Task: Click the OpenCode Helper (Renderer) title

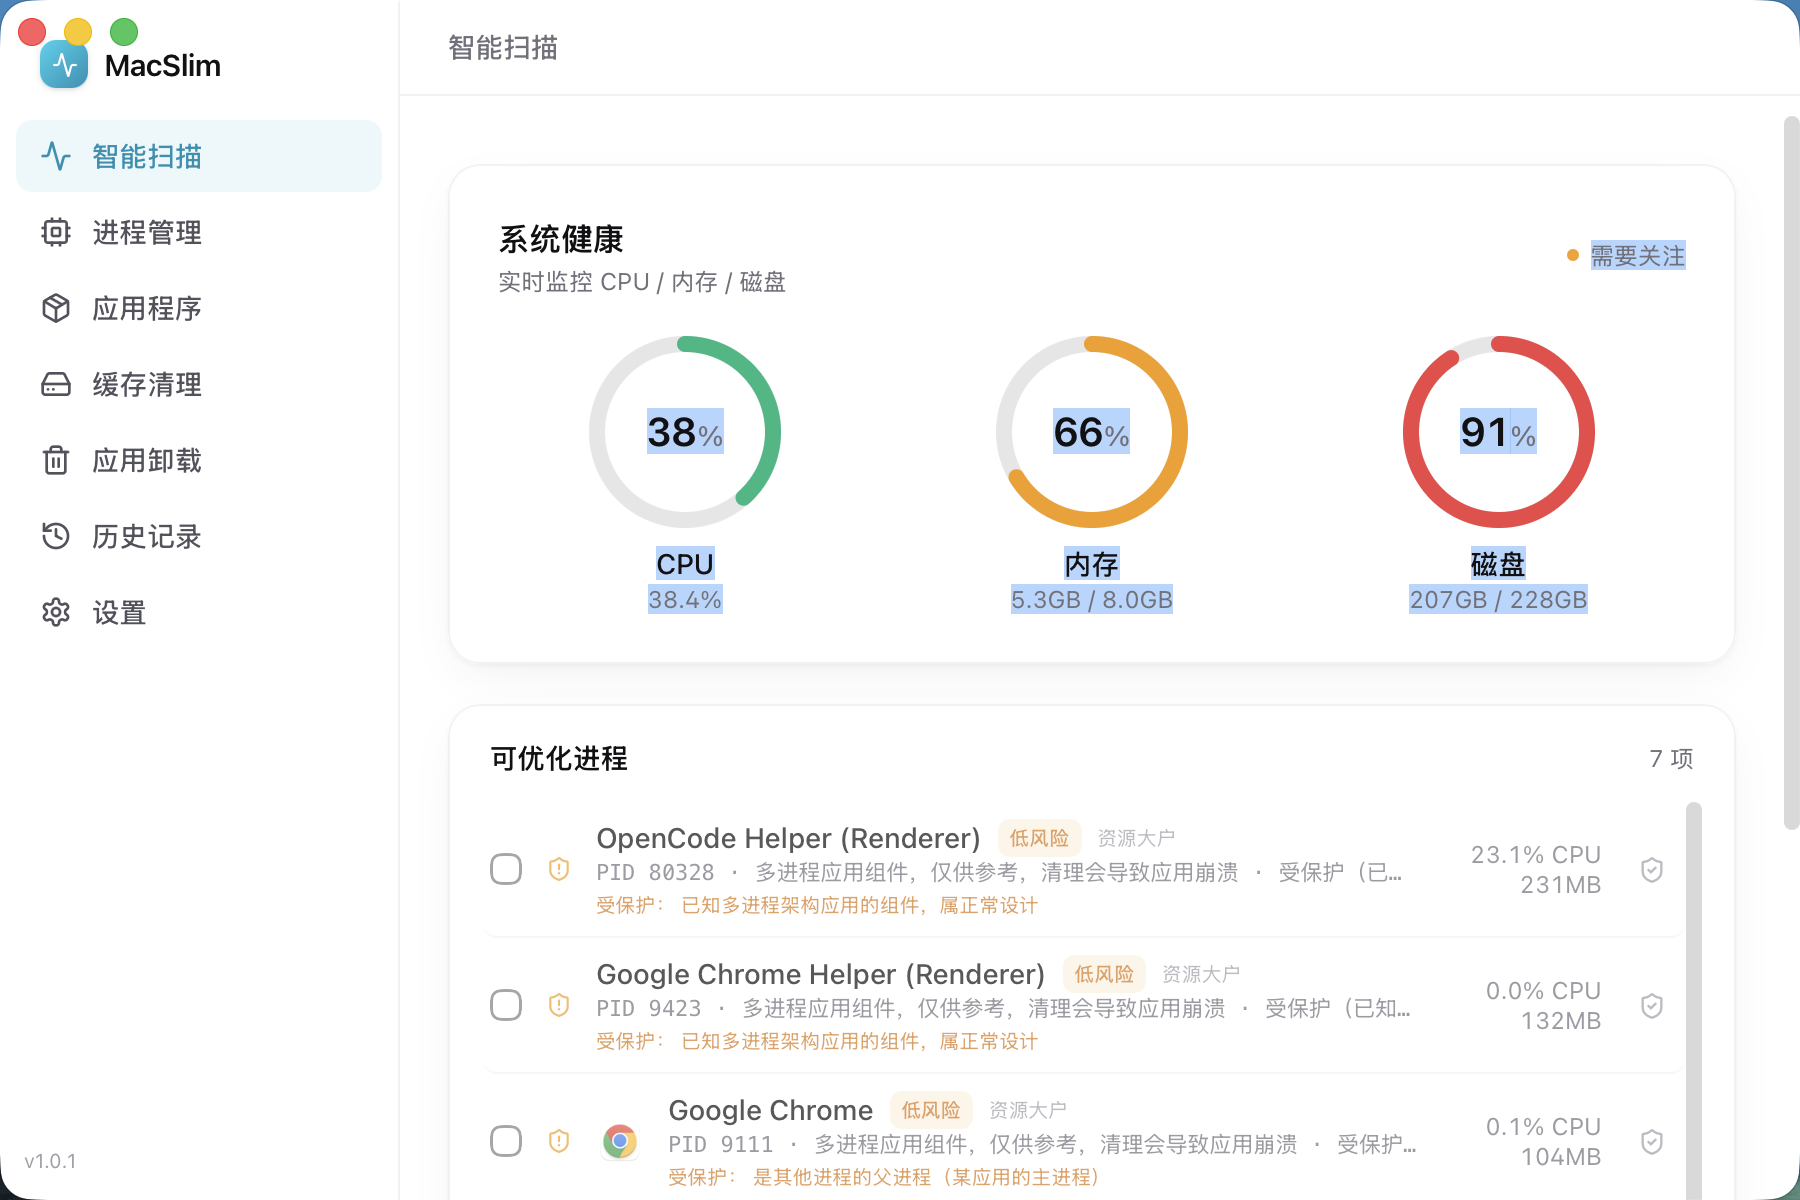Action: click(x=788, y=838)
